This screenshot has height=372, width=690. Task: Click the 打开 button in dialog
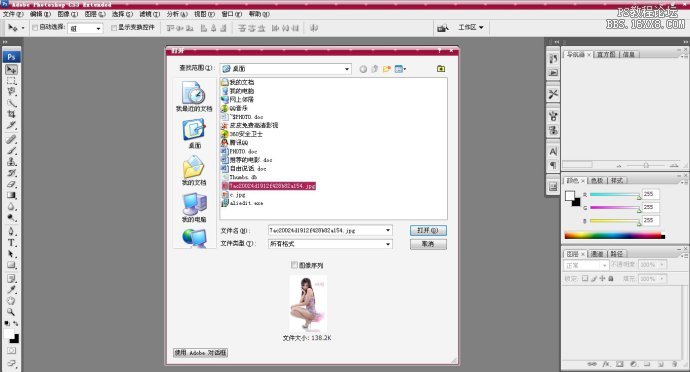point(428,230)
